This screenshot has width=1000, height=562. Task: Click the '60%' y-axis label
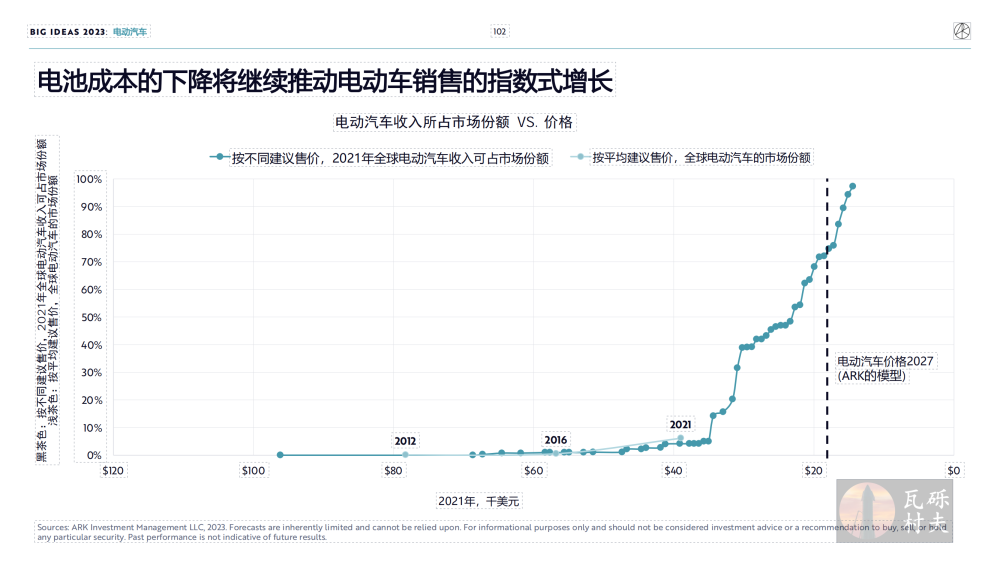pyautogui.click(x=91, y=290)
